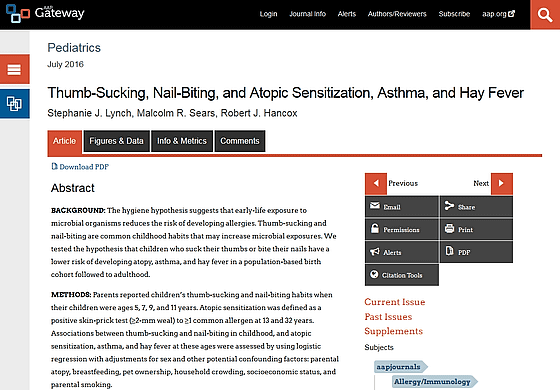The height and width of the screenshot is (390, 560).
Task: Click the Alerts megaphone icon
Action: [375, 252]
